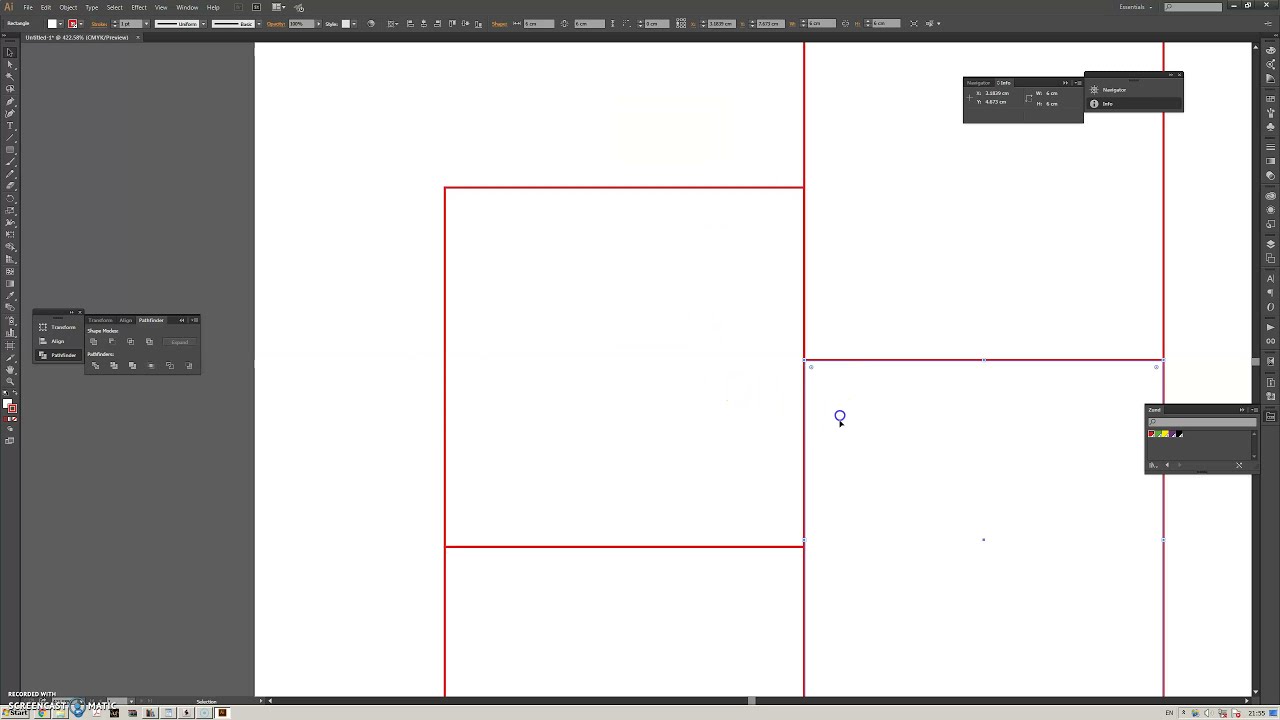
Task: Click the Minus Front shape mode icon
Action: pyautogui.click(x=112, y=342)
